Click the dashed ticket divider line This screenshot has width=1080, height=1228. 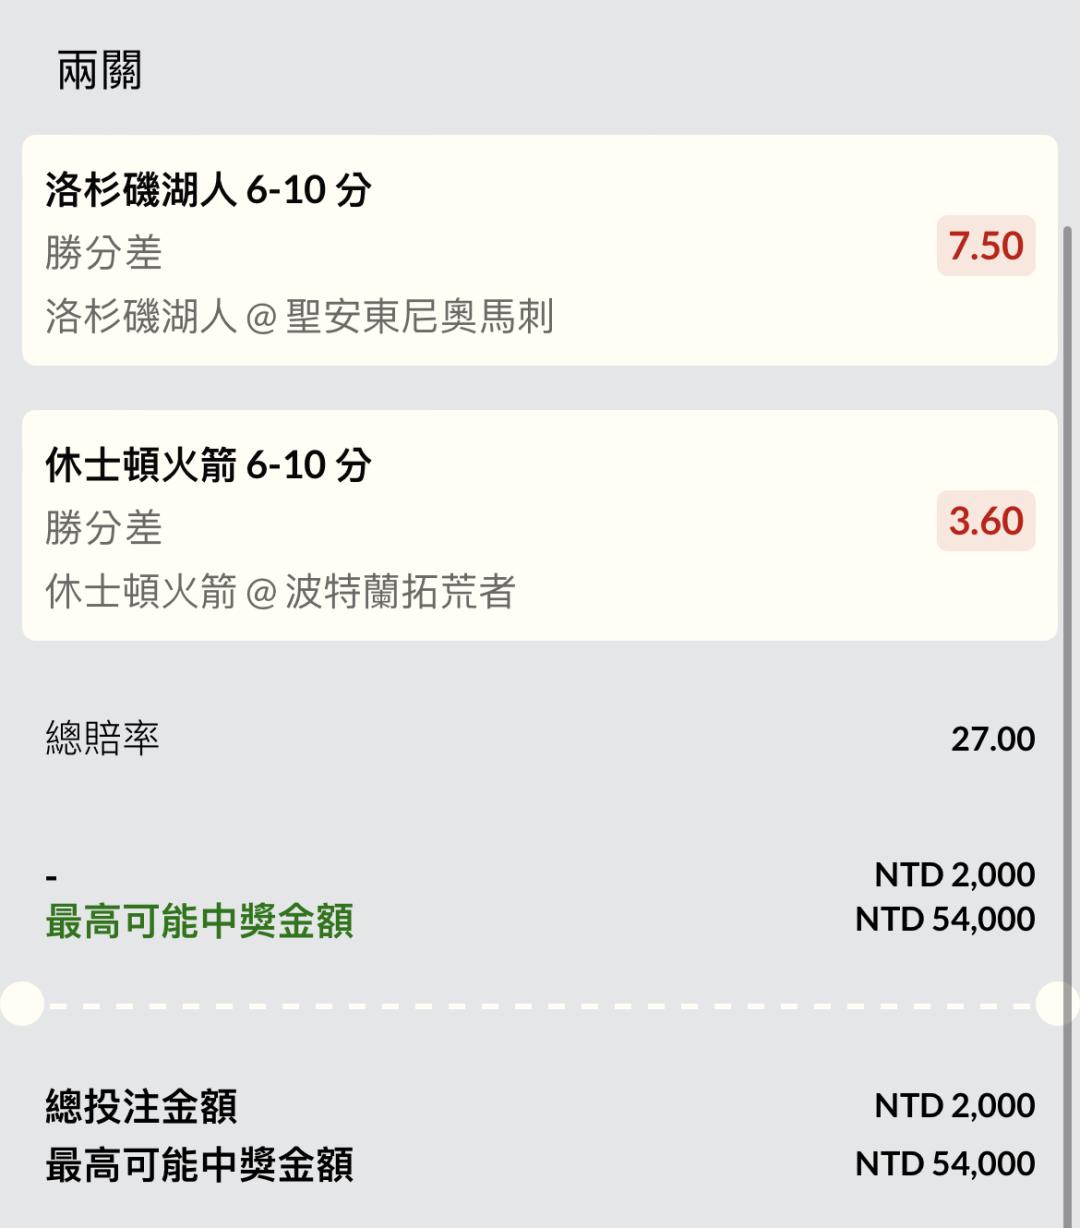click(540, 1005)
